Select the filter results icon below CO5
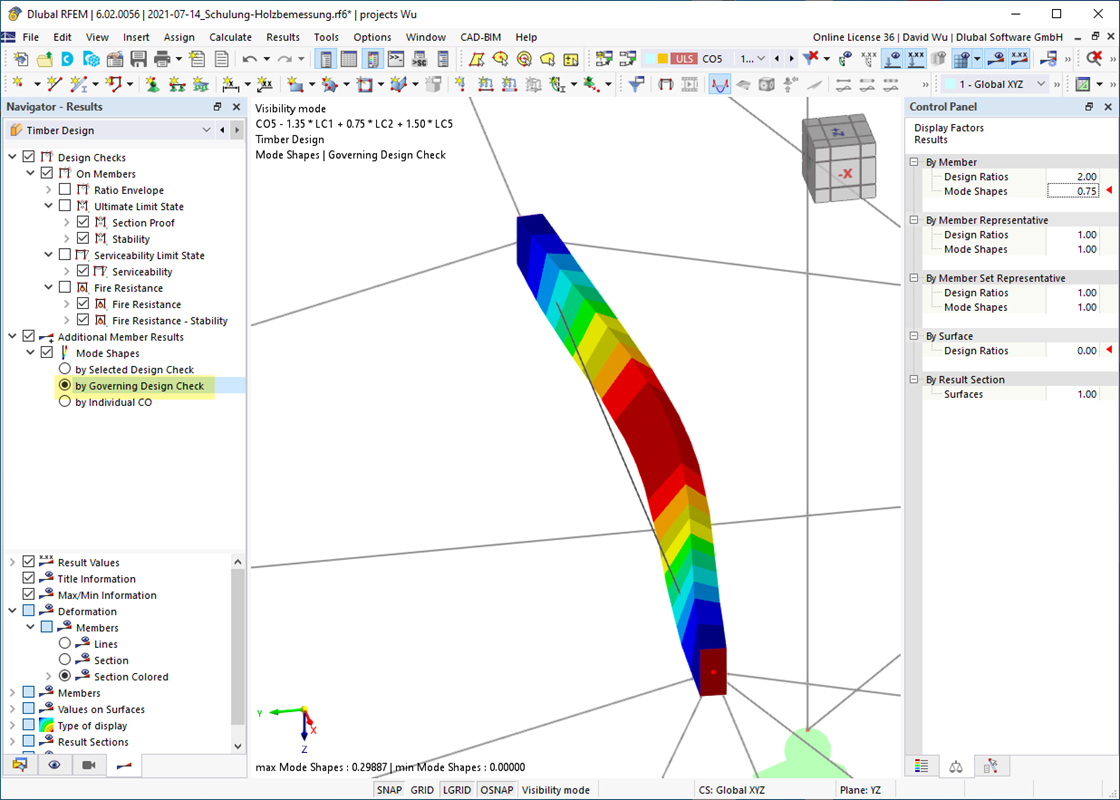This screenshot has height=800, width=1120. click(x=810, y=60)
